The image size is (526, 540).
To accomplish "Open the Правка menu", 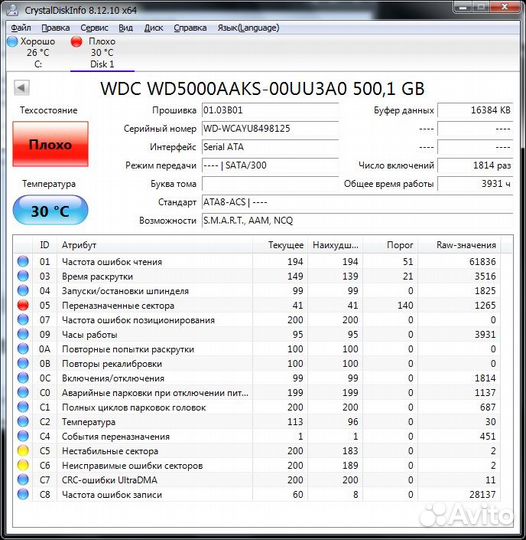I will pos(55,28).
